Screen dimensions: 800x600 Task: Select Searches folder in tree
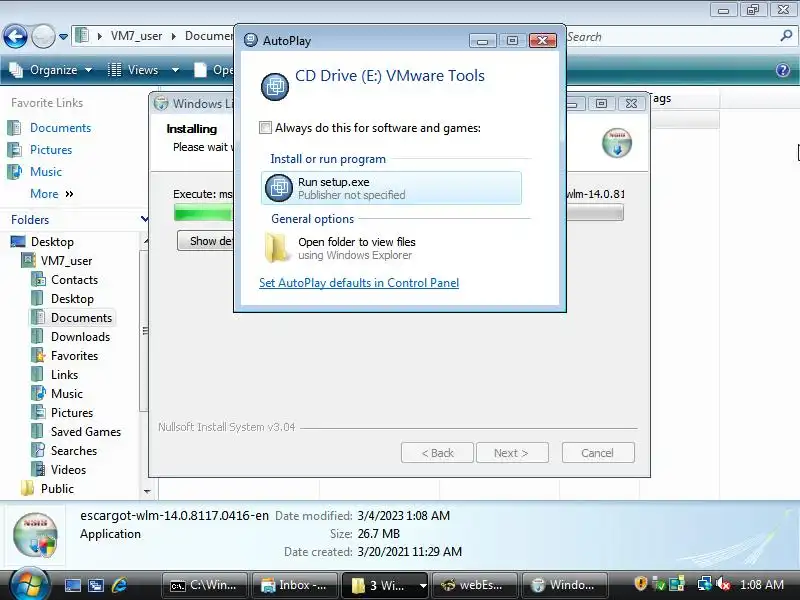[x=73, y=451]
